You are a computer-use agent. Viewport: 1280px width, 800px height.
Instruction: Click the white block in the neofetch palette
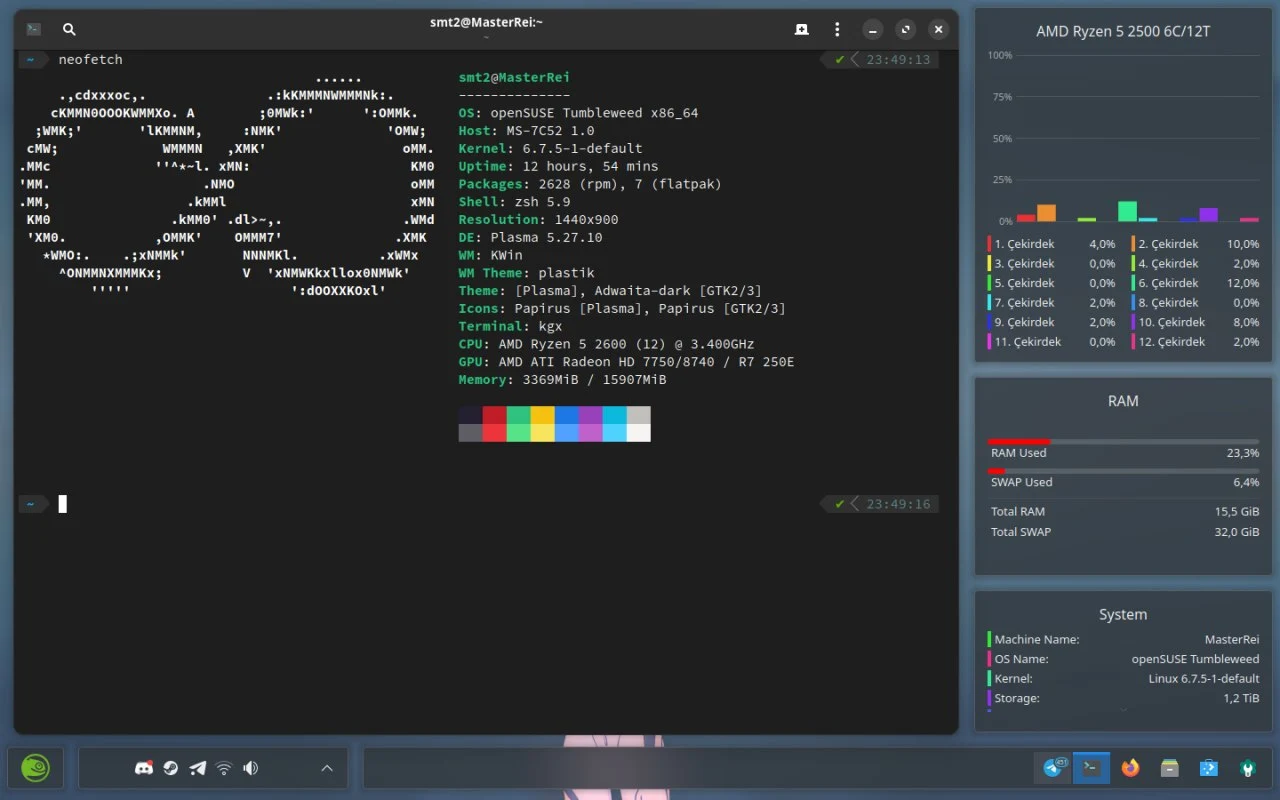(638, 433)
